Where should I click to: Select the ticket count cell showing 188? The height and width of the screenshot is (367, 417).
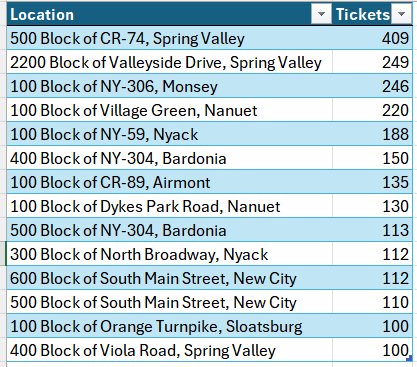(x=372, y=134)
